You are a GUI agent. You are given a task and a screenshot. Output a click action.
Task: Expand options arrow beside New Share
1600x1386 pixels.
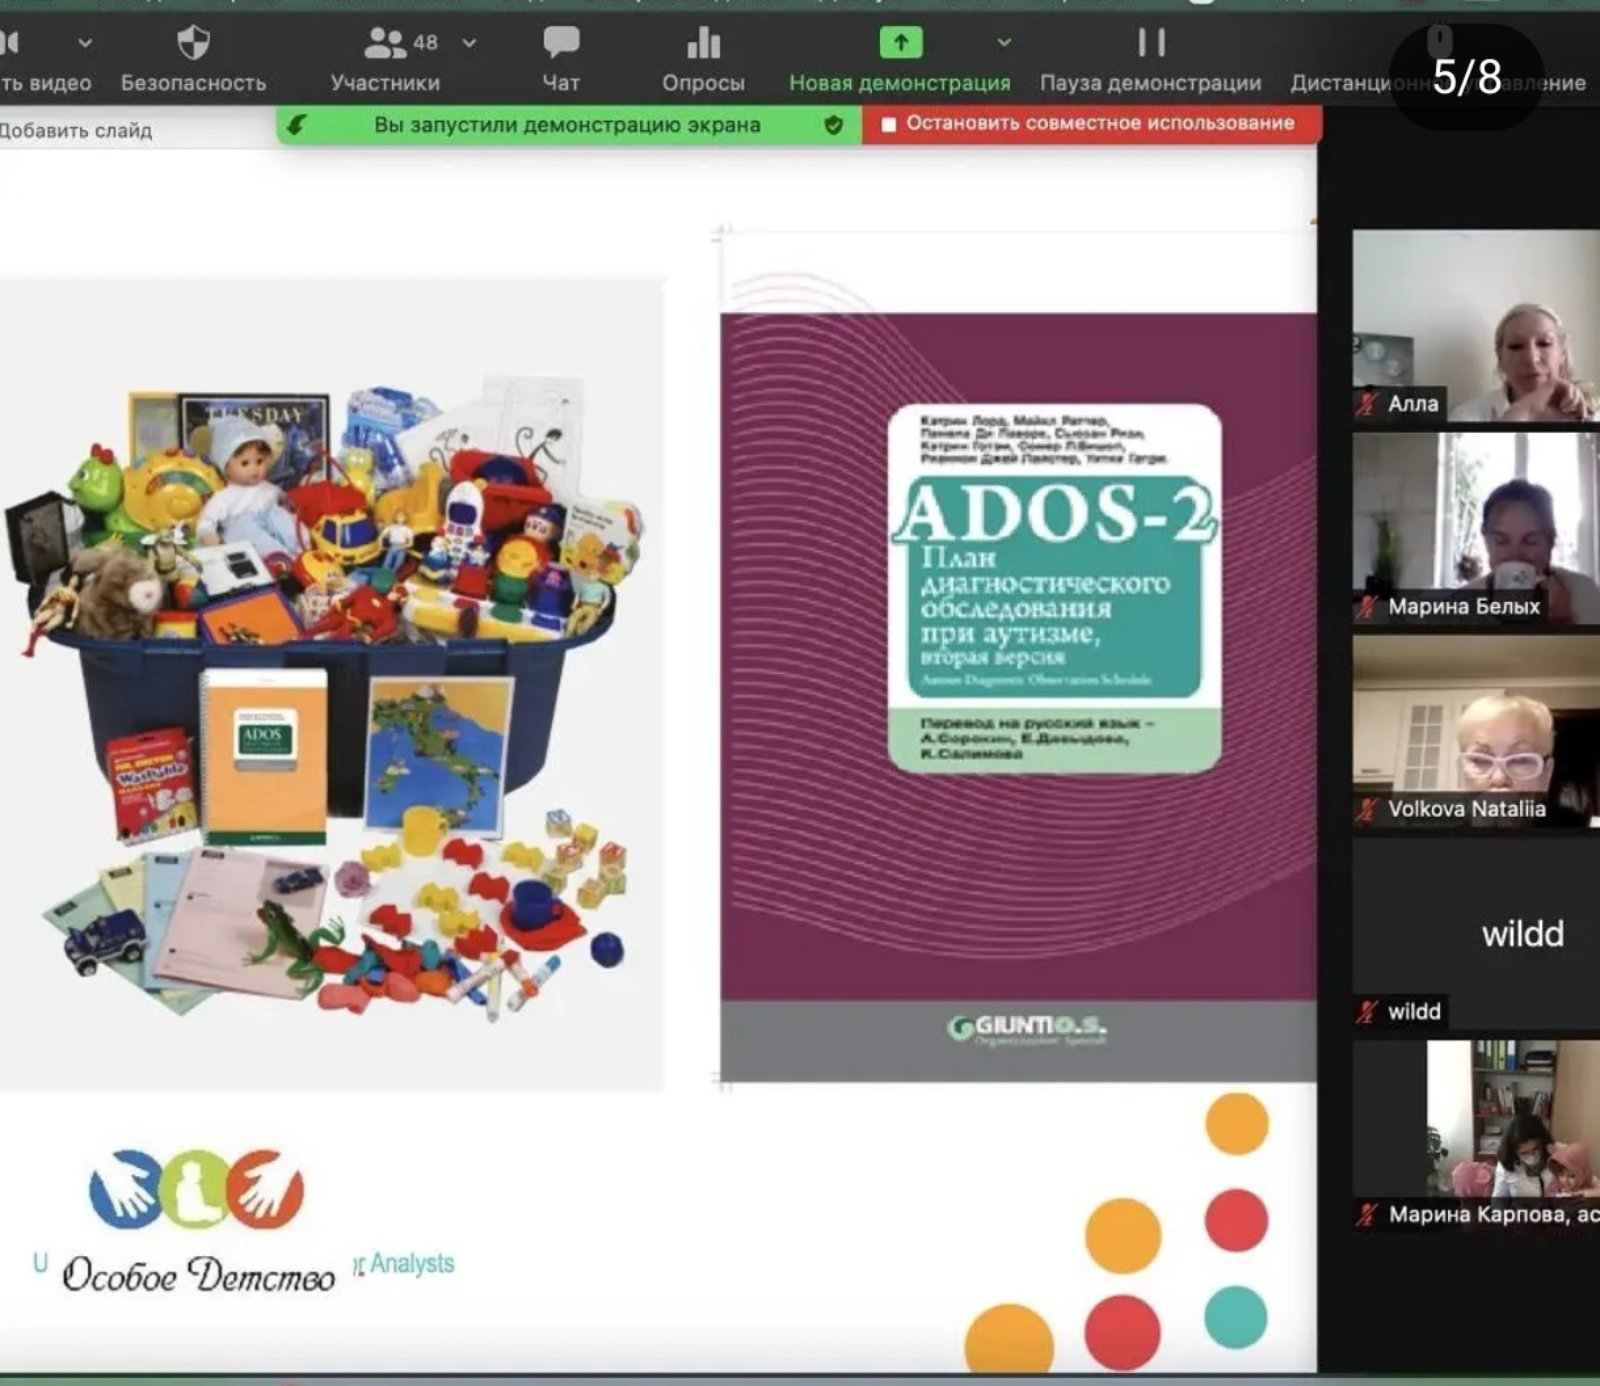pyautogui.click(x=1004, y=42)
